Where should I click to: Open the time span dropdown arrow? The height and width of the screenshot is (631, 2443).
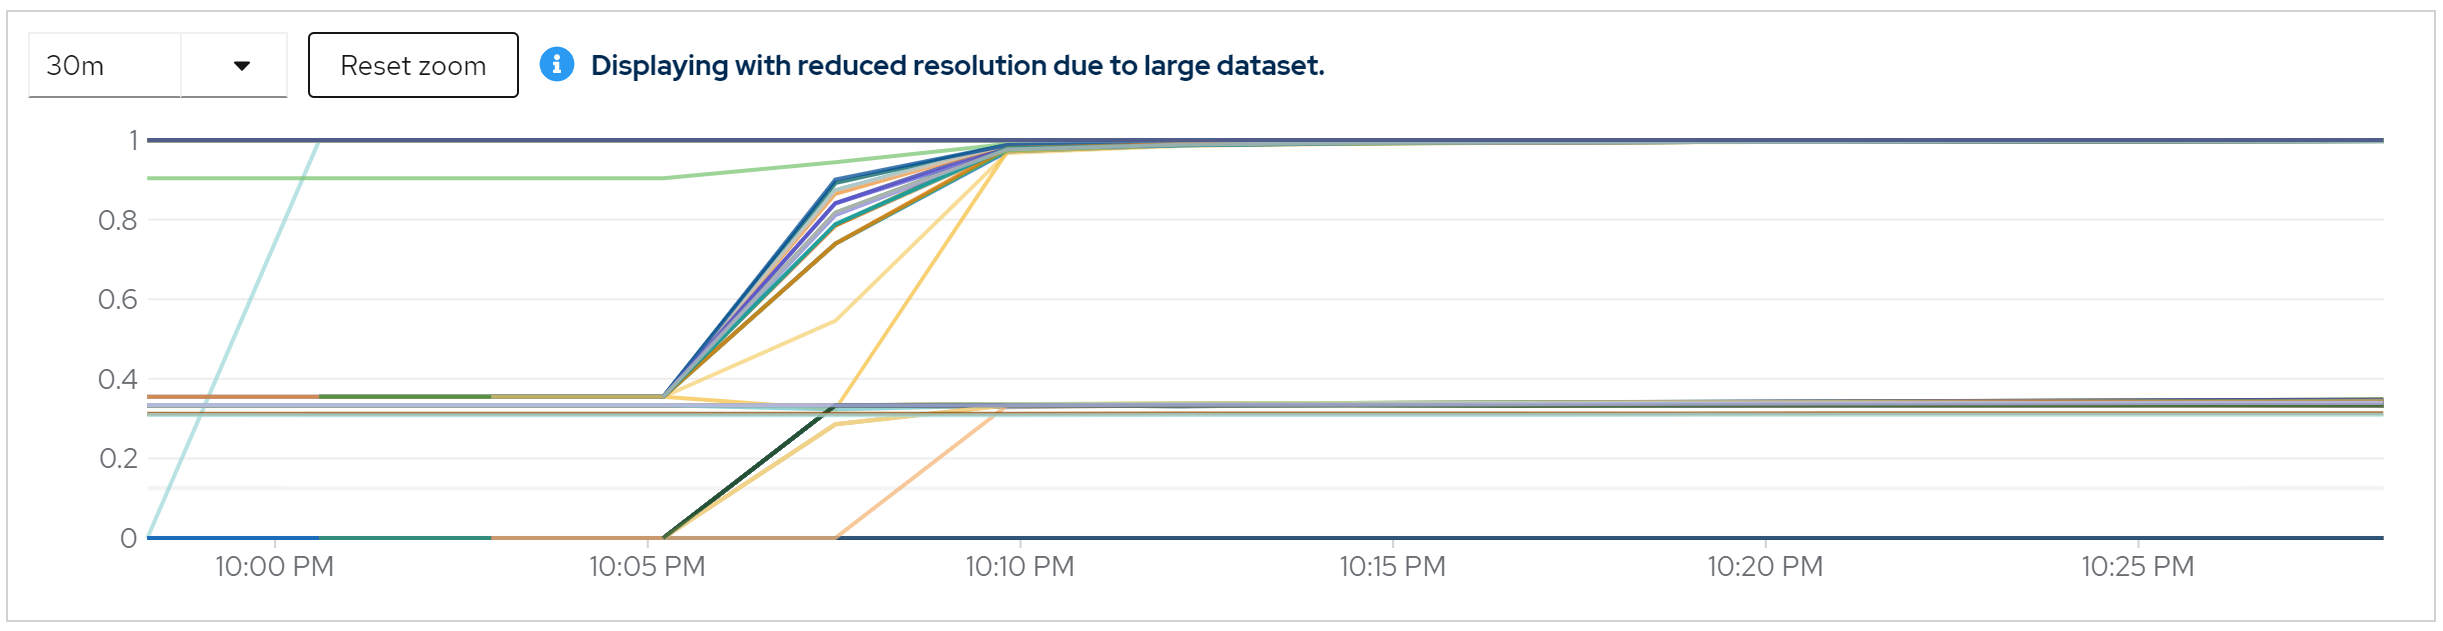241,66
